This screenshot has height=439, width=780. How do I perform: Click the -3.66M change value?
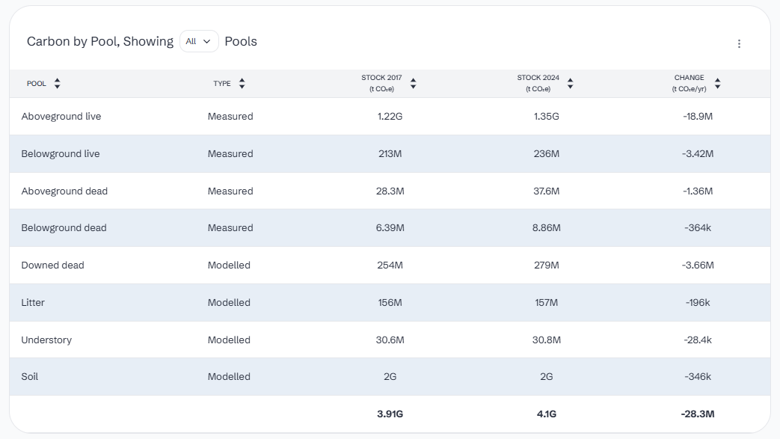pos(697,265)
